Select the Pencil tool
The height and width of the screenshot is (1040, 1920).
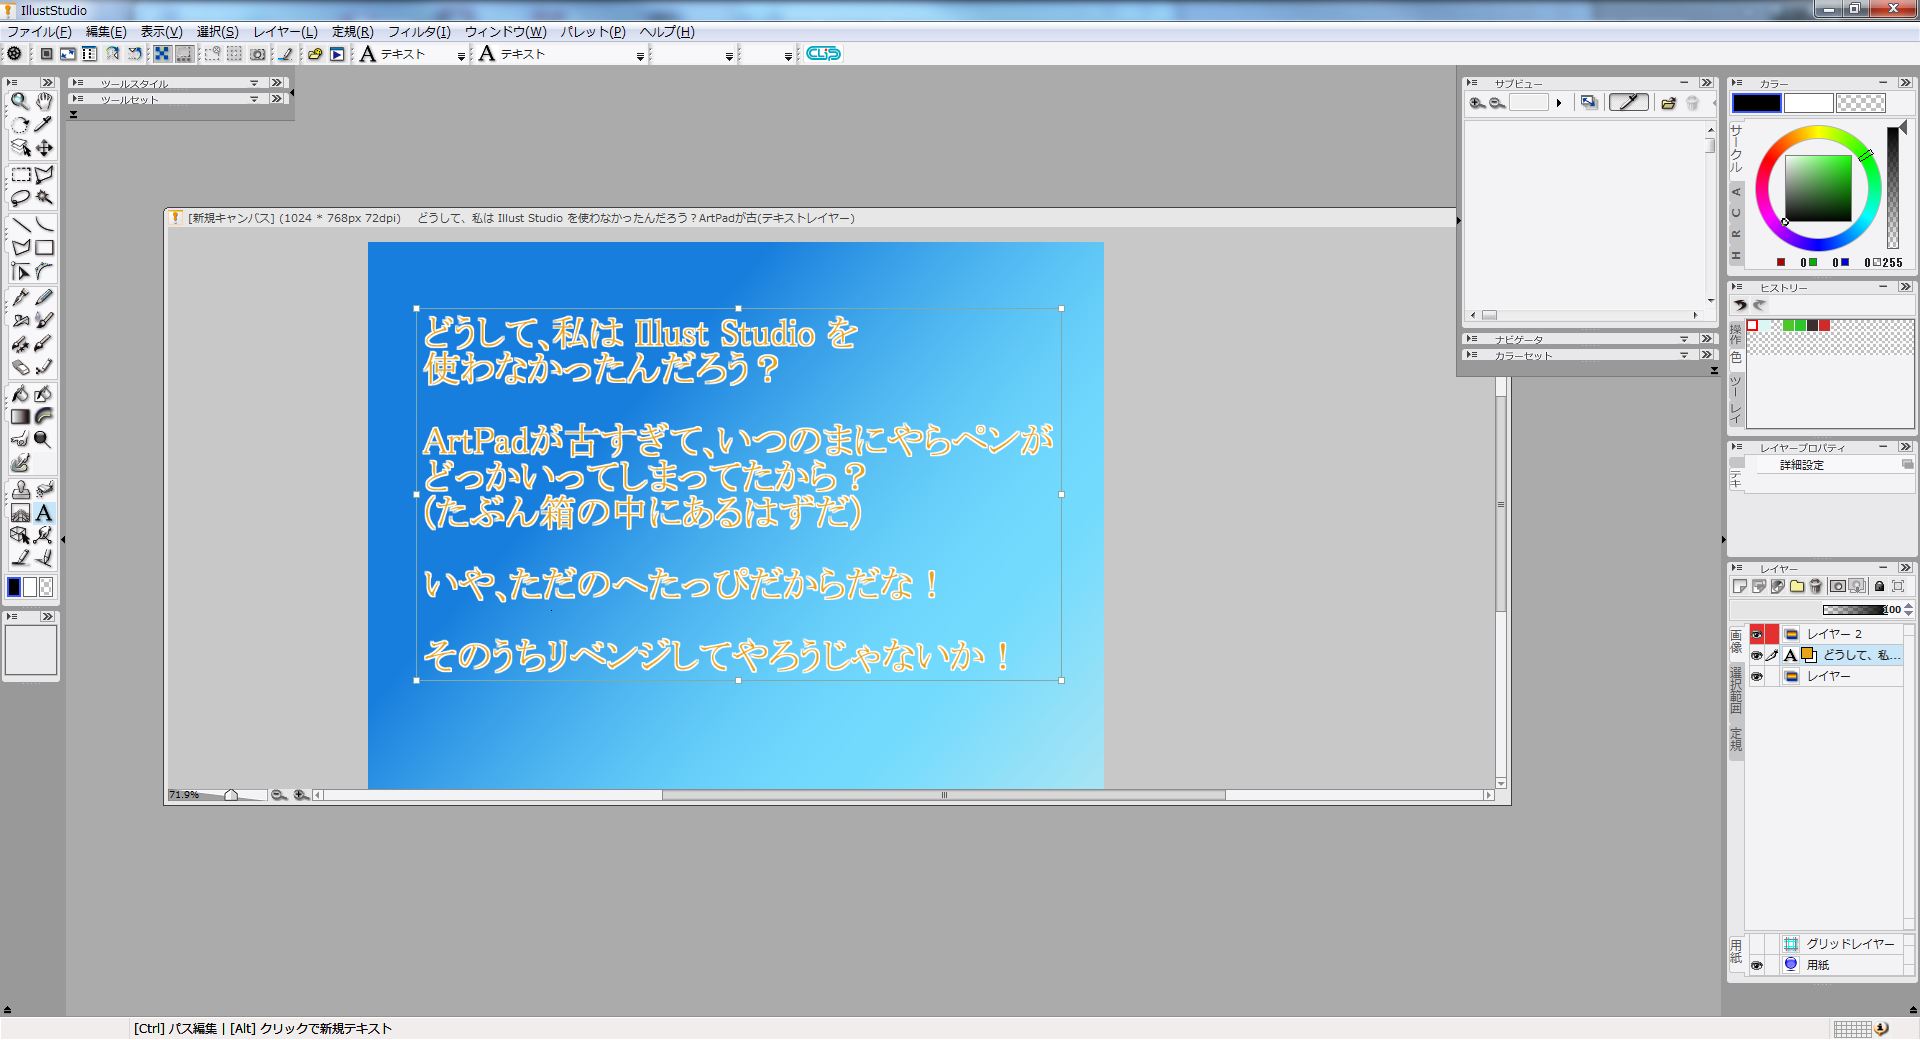(44, 298)
